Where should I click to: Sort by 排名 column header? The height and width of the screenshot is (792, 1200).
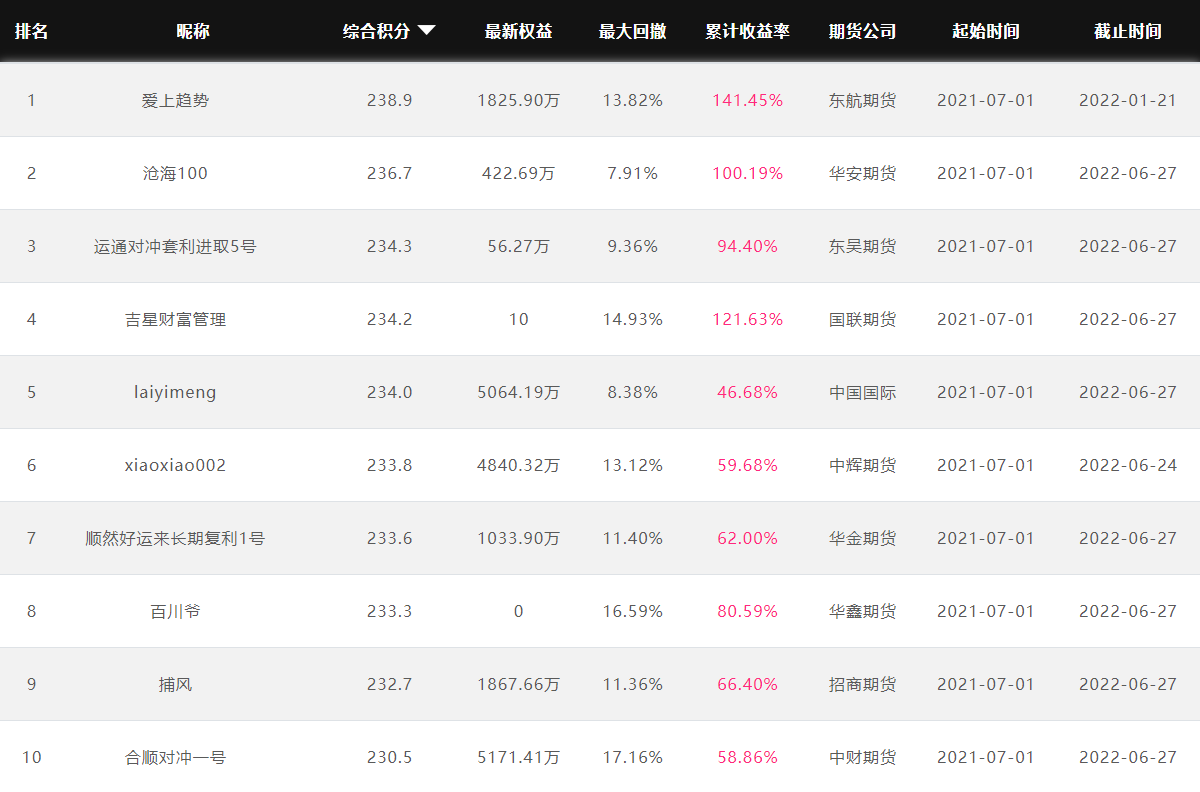[x=31, y=31]
